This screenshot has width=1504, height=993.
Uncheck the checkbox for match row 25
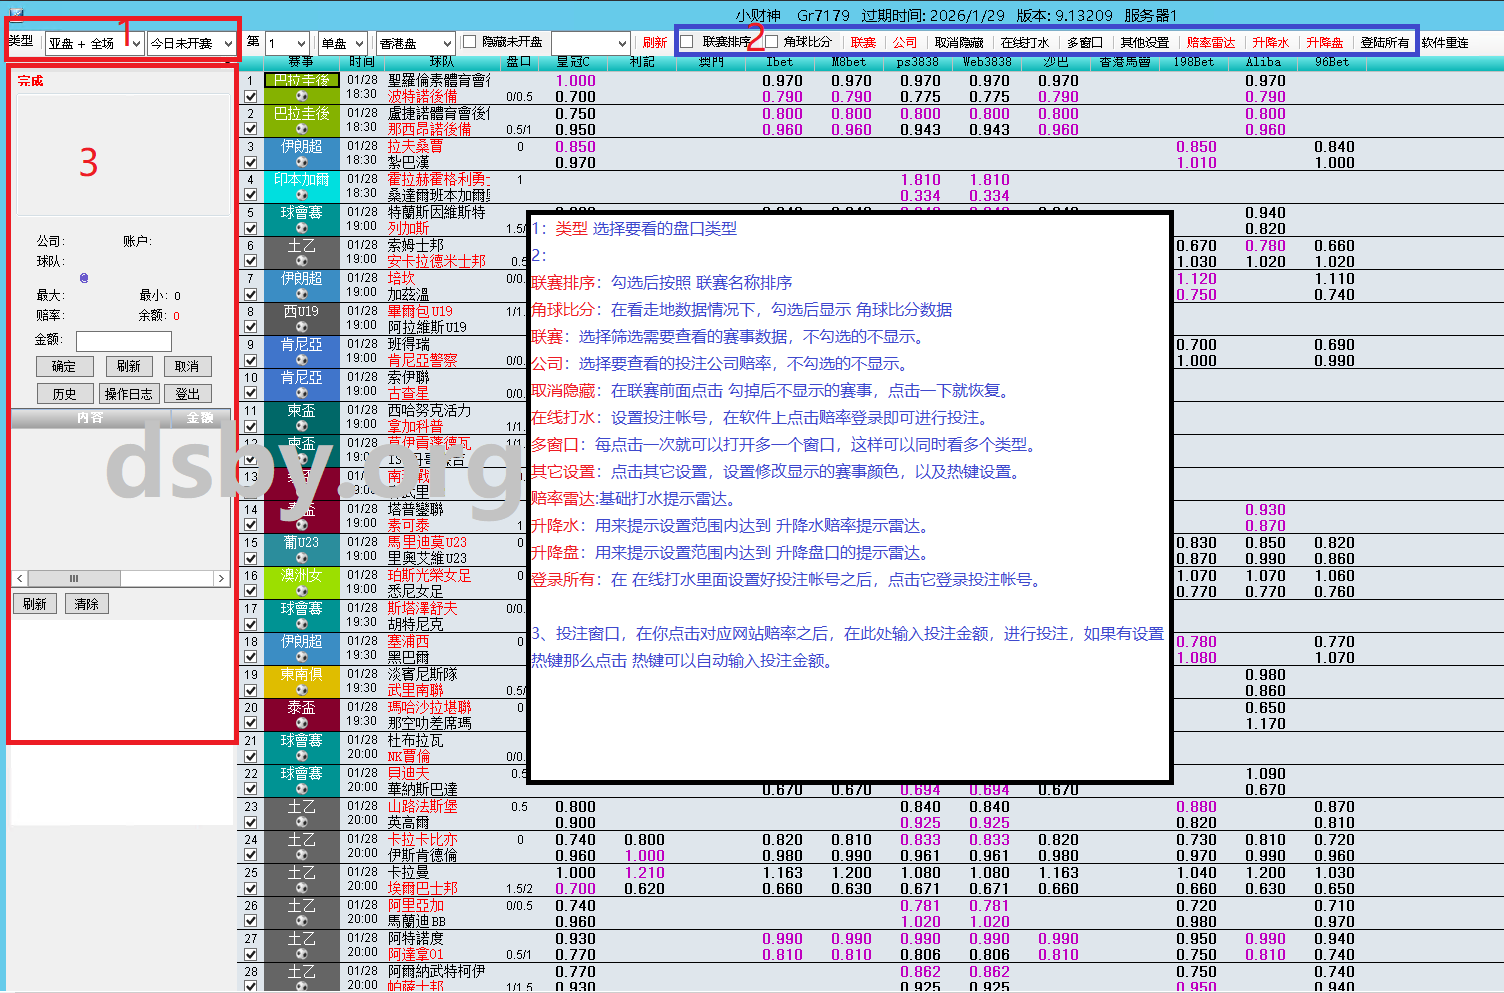click(x=250, y=889)
